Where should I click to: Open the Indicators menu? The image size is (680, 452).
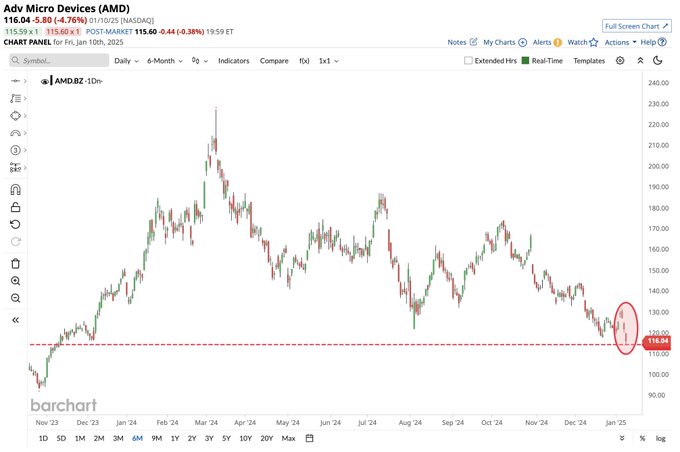click(233, 61)
